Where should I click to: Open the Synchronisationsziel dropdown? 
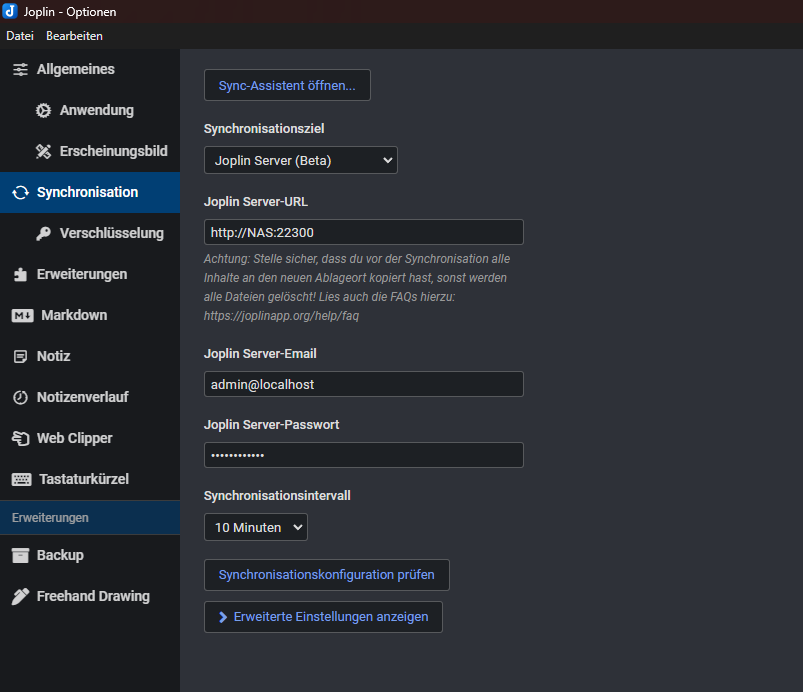300,160
